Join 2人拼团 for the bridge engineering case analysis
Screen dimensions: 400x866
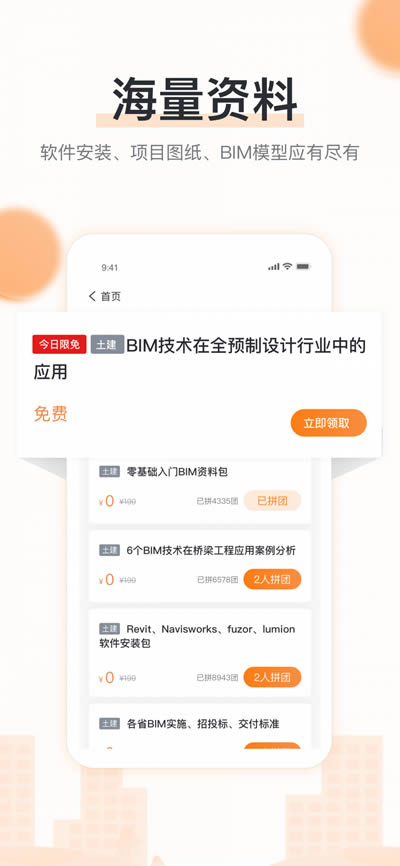pyautogui.click(x=272, y=579)
